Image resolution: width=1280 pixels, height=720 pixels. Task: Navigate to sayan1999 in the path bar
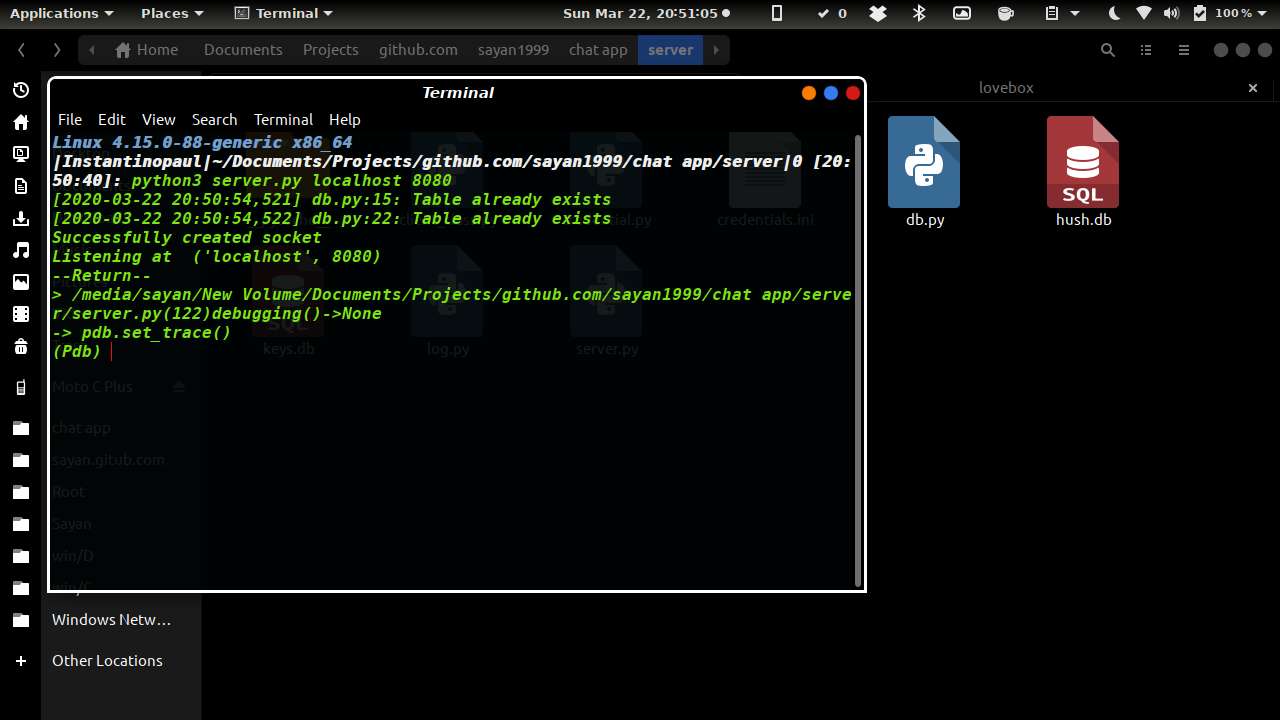click(513, 50)
